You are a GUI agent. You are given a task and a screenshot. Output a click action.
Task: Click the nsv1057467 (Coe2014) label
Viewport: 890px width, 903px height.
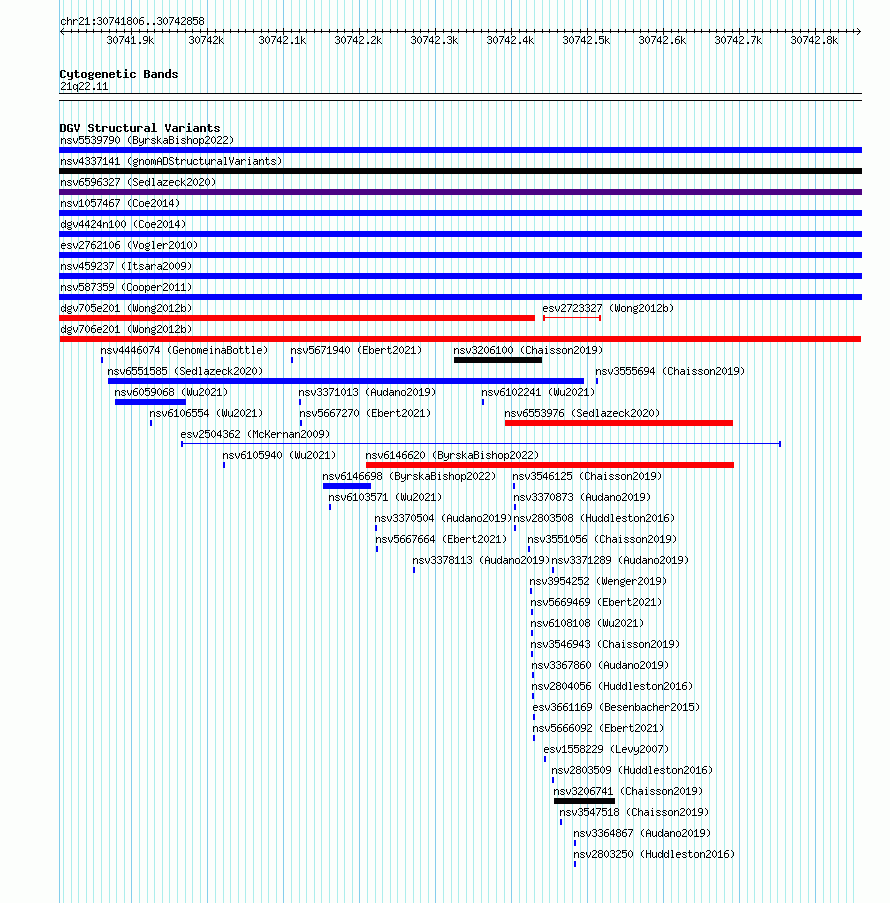[x=120, y=203]
